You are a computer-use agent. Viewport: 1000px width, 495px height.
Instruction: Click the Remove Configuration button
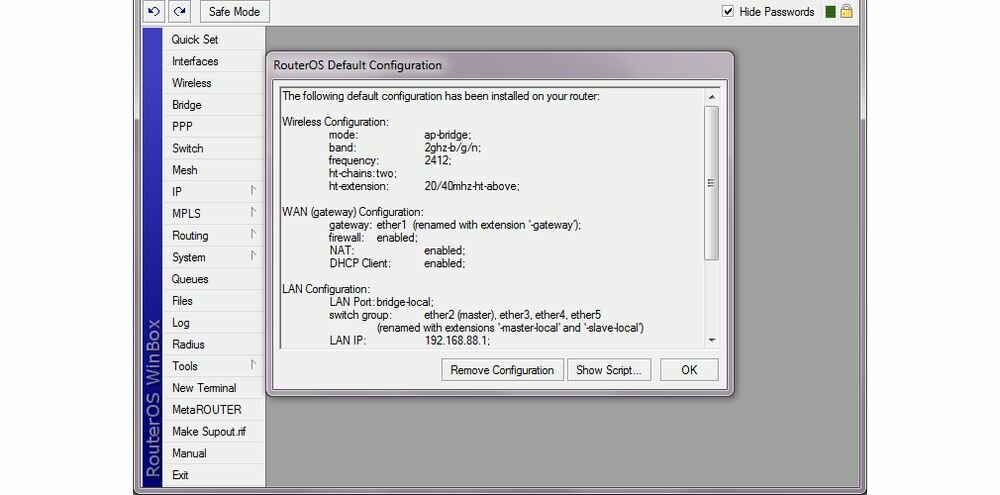502,370
